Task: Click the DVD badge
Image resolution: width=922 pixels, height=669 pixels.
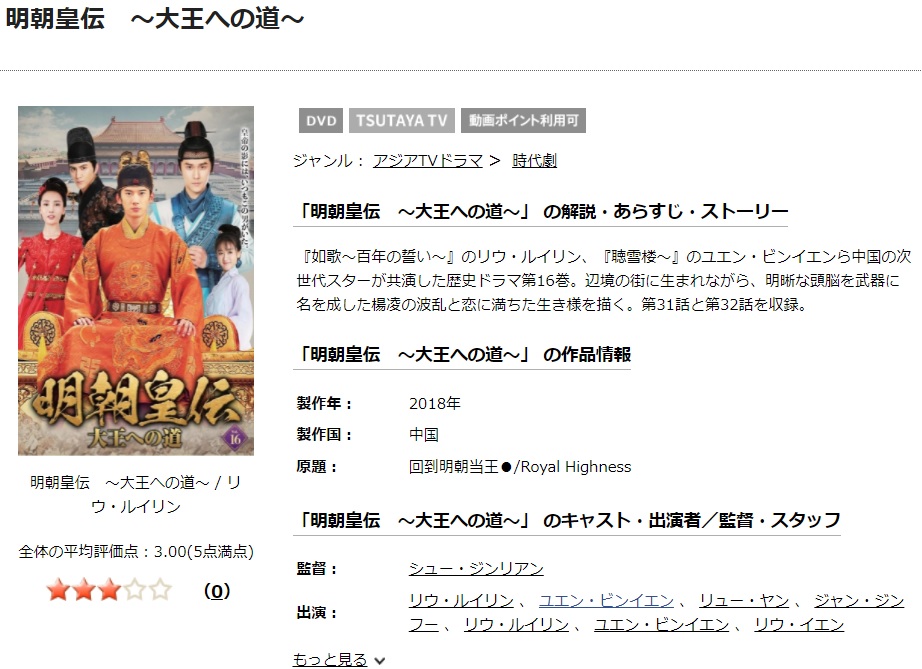Action: (320, 121)
